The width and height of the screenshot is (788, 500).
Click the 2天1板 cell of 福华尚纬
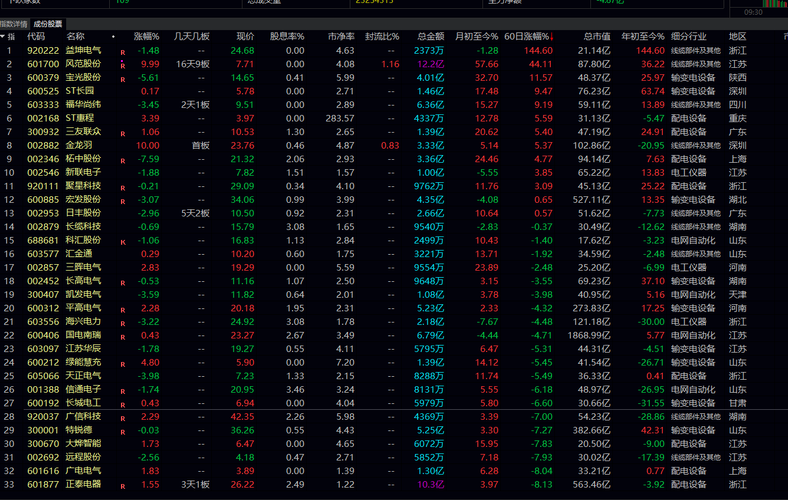(x=195, y=105)
